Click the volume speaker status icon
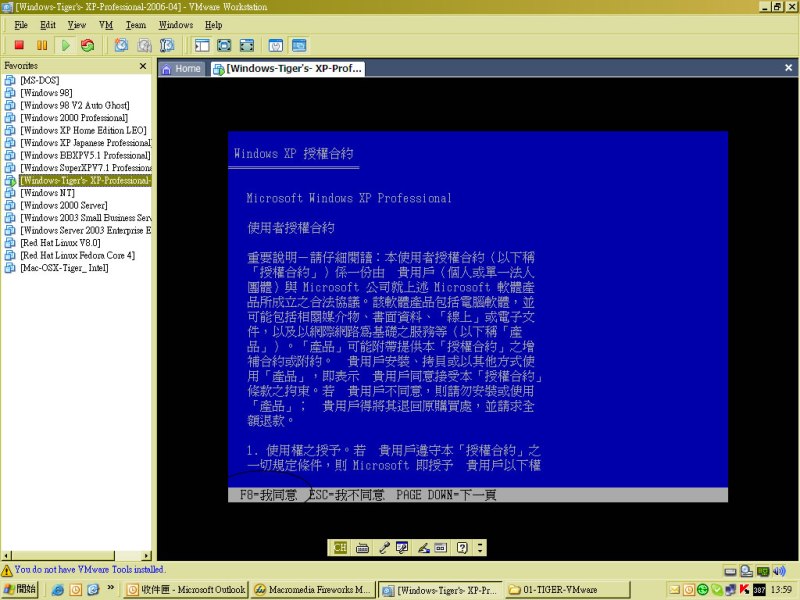 coord(779,571)
